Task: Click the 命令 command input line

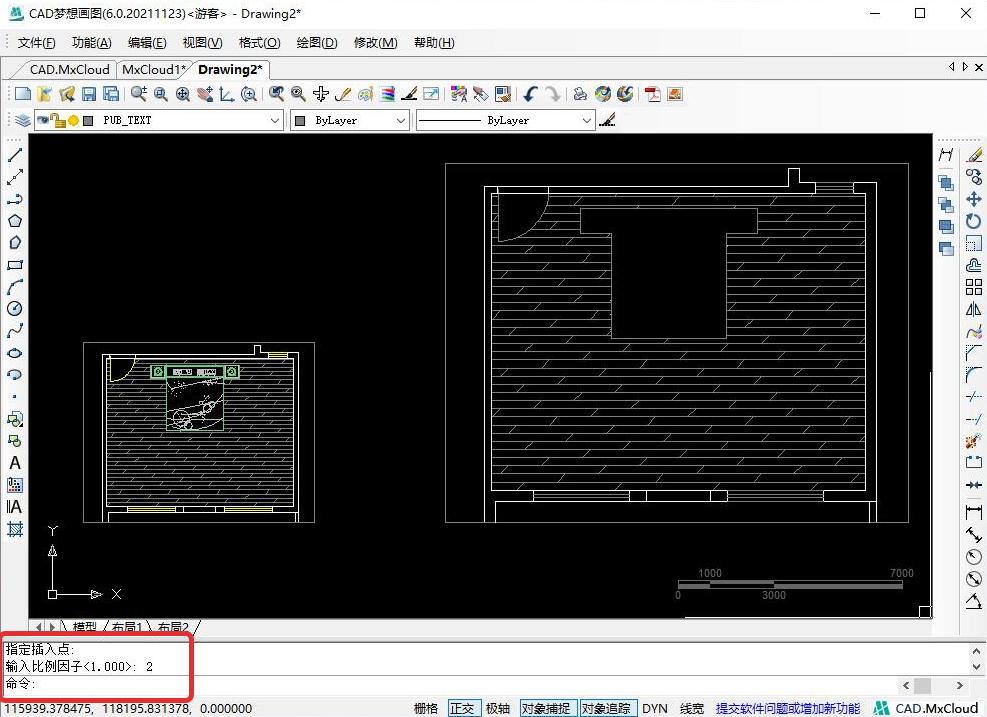Action: click(400, 684)
